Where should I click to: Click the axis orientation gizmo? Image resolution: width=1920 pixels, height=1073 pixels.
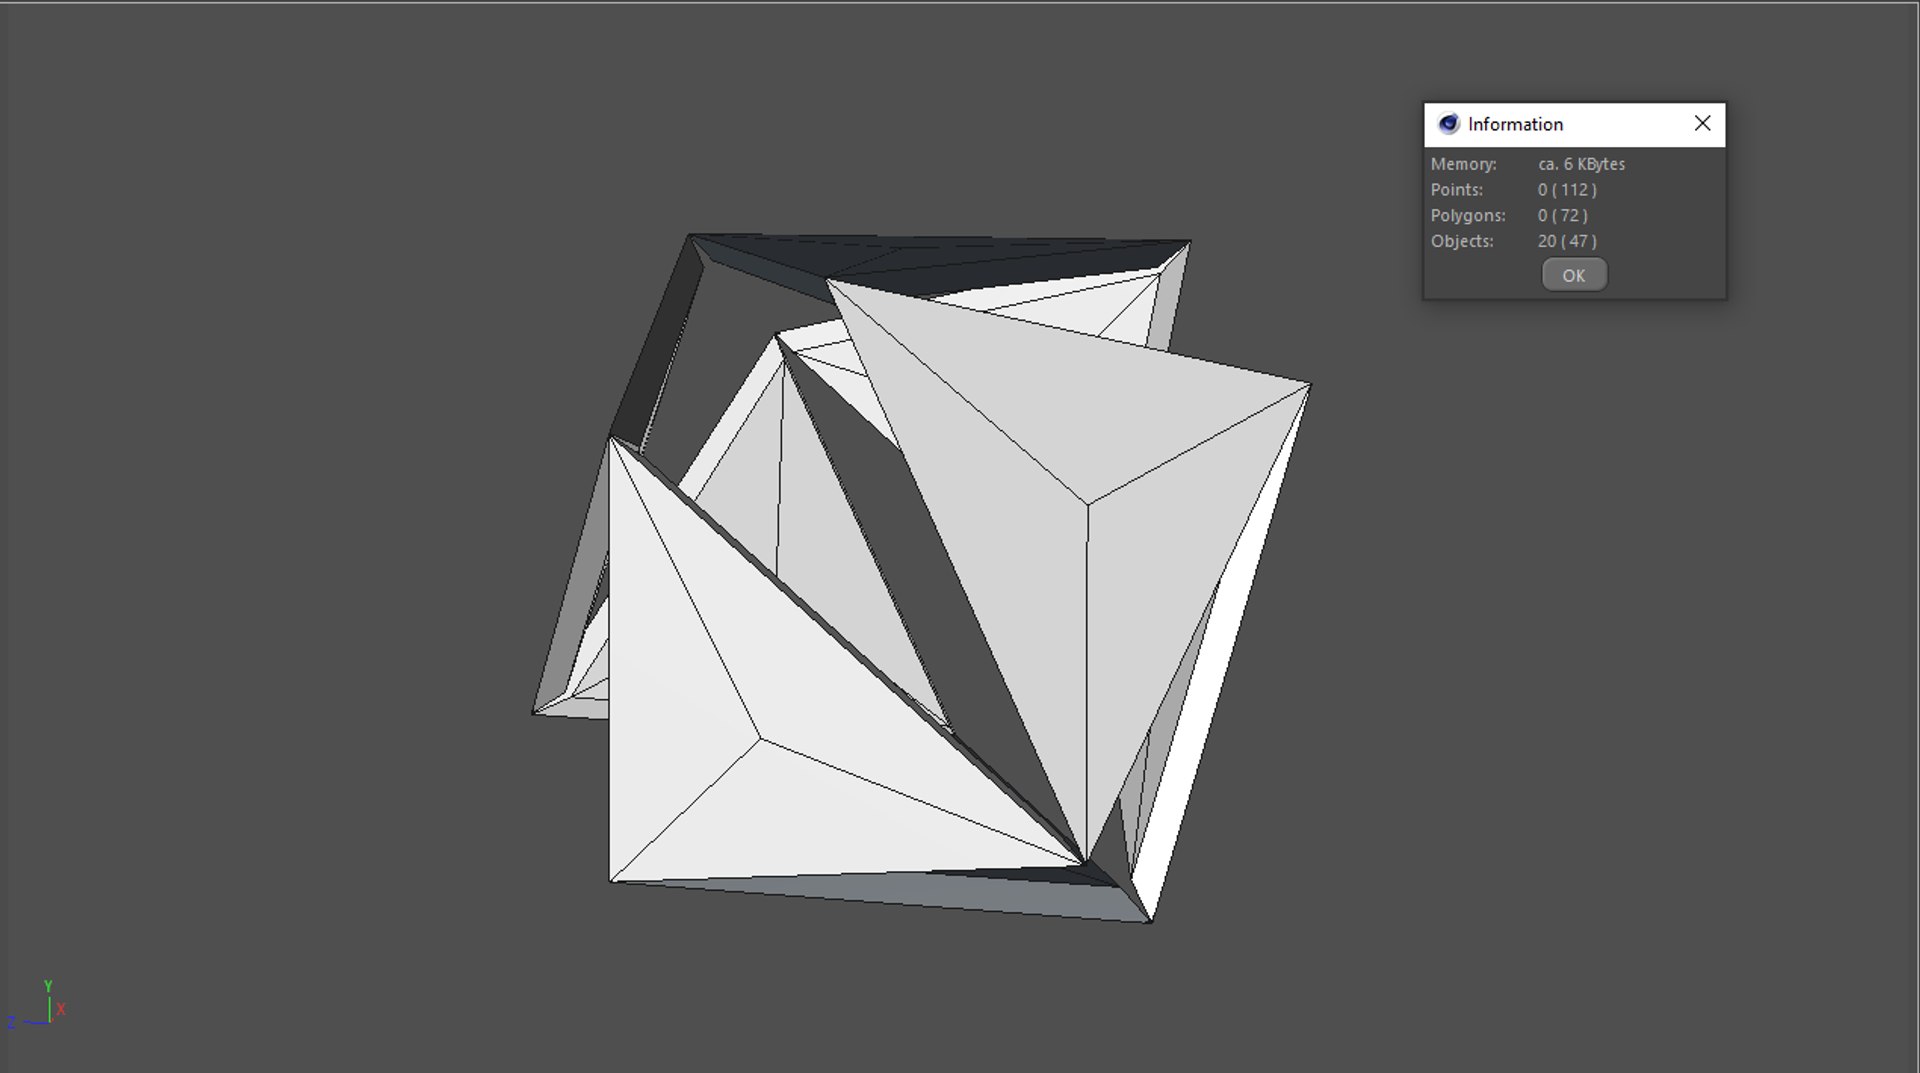[x=38, y=1006]
